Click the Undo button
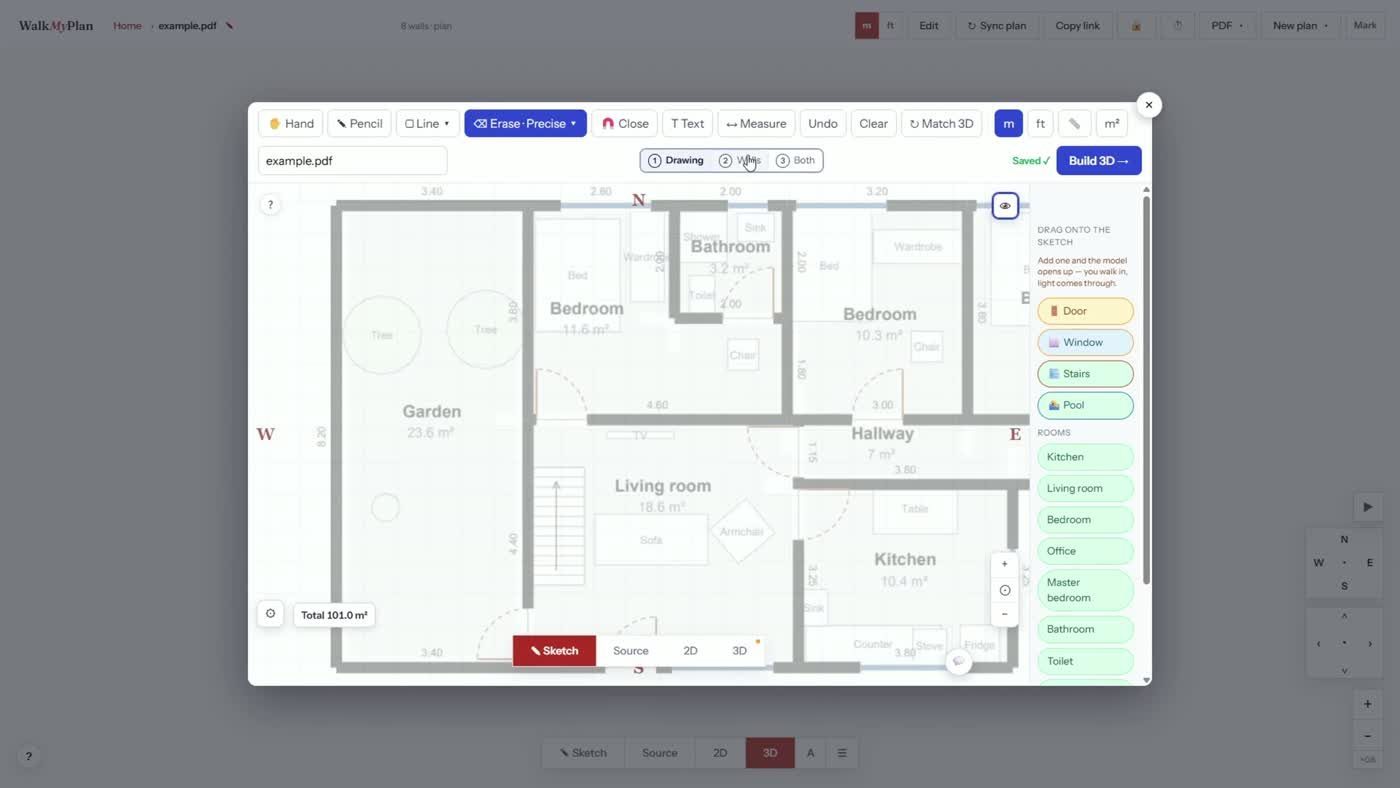This screenshot has height=788, width=1400. (822, 123)
